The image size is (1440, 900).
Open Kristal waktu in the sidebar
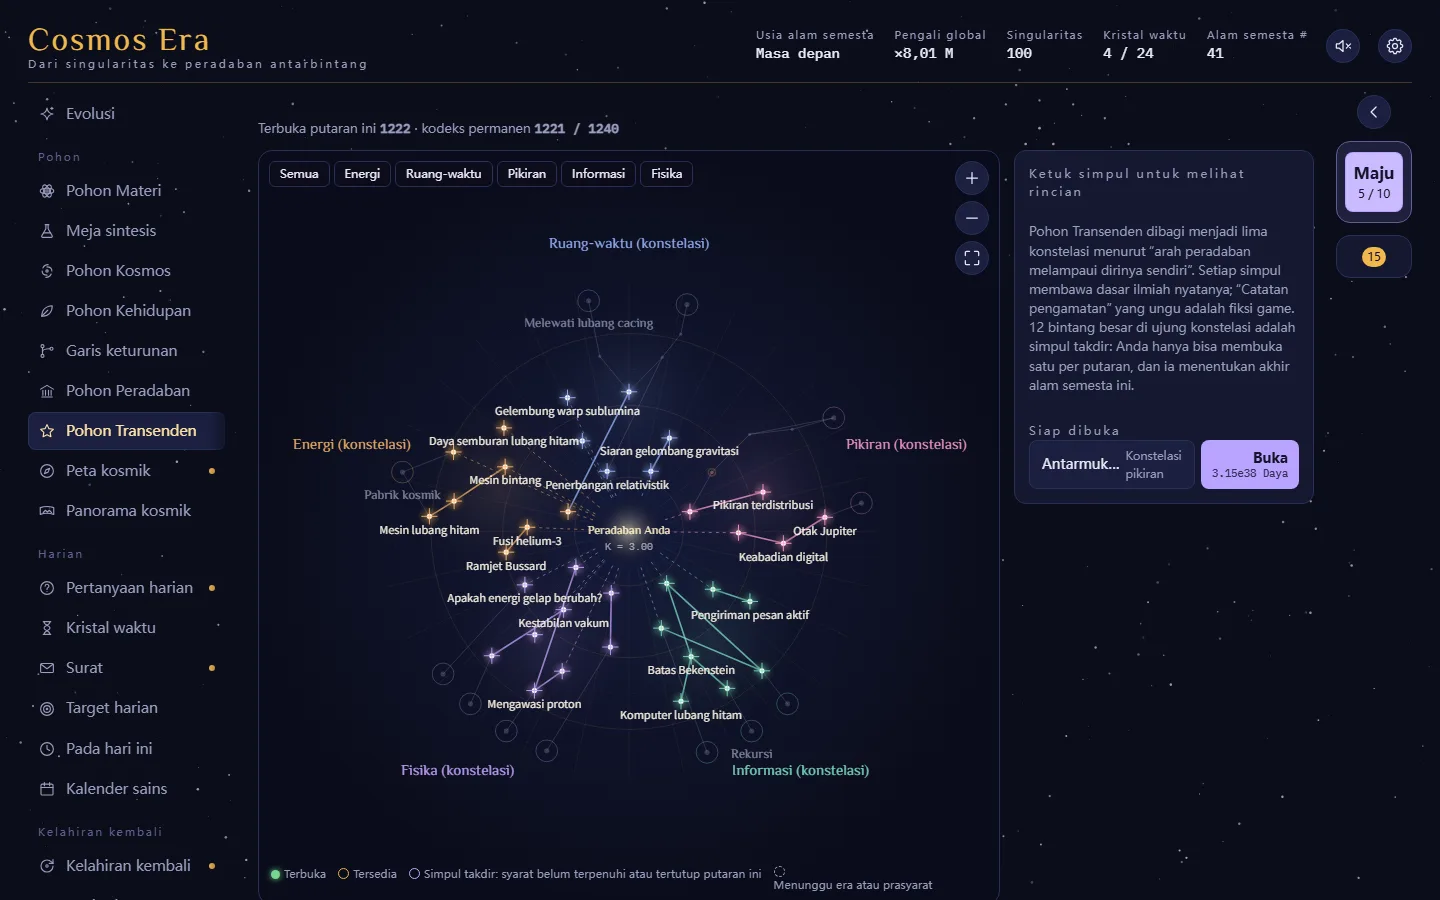[x=126, y=628]
